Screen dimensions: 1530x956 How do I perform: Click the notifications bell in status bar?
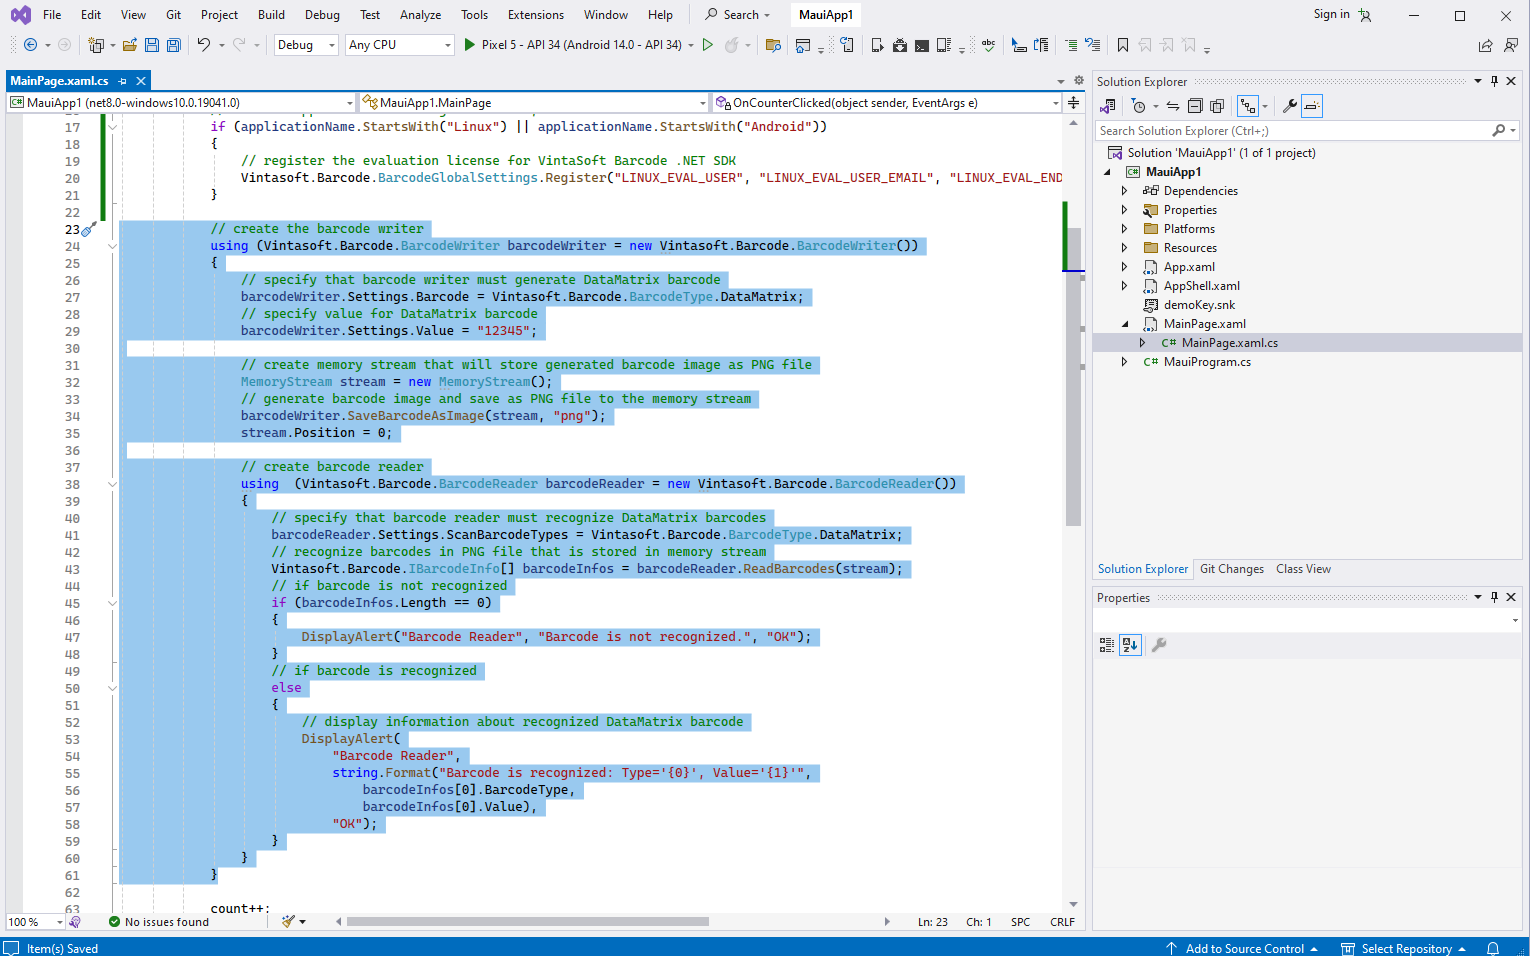tap(1493, 948)
